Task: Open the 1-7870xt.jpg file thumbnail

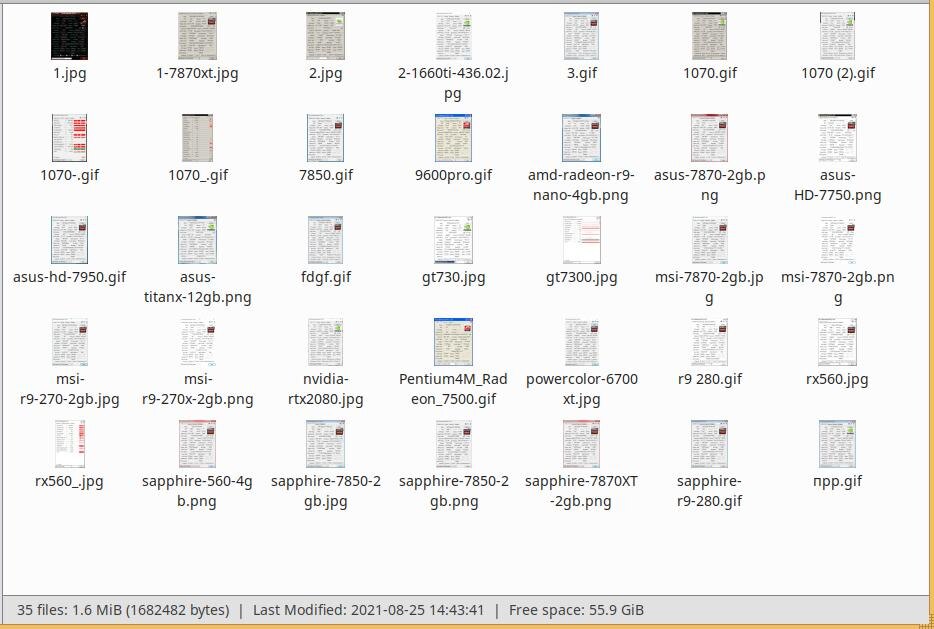Action: click(x=197, y=36)
